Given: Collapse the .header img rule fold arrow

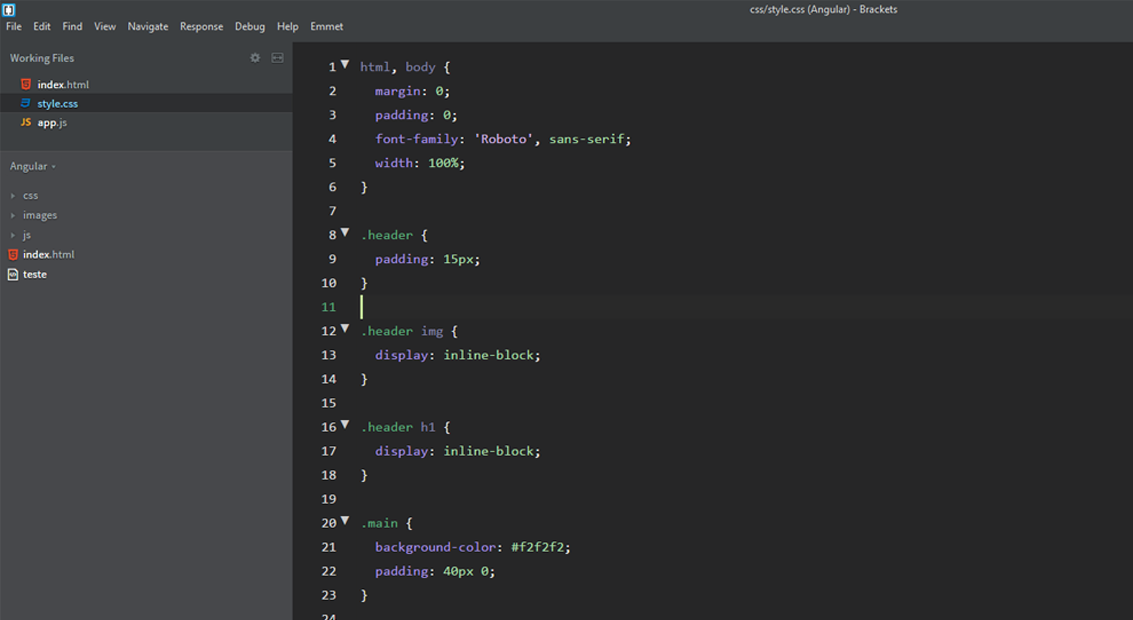Looking at the screenshot, I should (x=345, y=328).
